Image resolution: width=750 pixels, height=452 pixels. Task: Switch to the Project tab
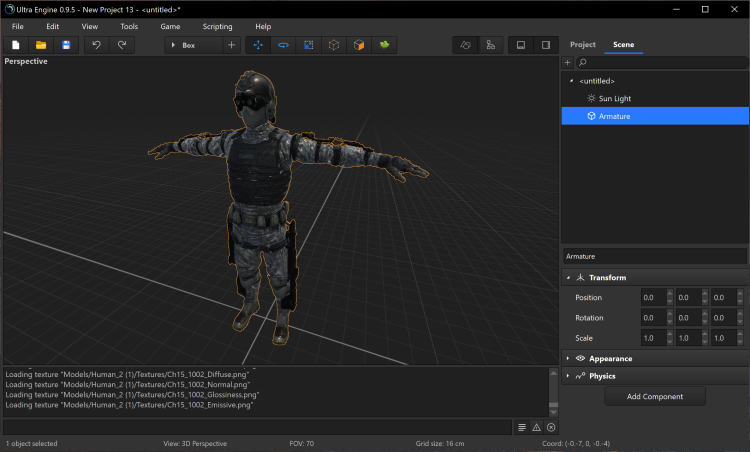click(x=582, y=45)
